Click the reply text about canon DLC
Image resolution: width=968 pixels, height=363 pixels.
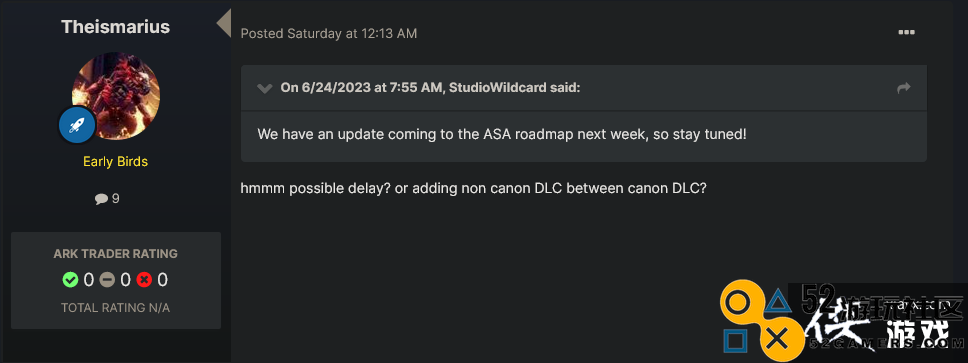[x=474, y=188]
